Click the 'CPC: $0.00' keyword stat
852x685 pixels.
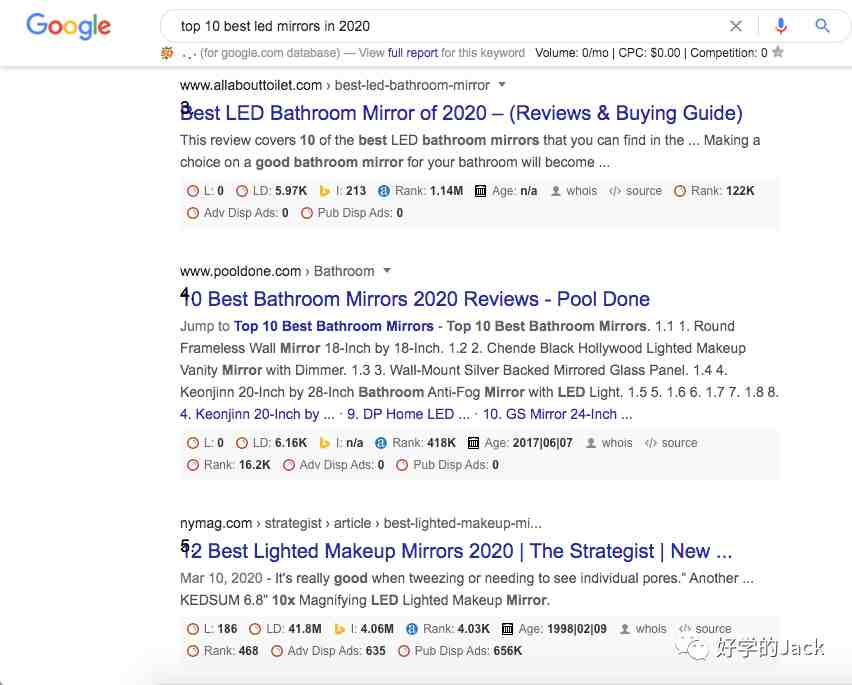(x=649, y=53)
